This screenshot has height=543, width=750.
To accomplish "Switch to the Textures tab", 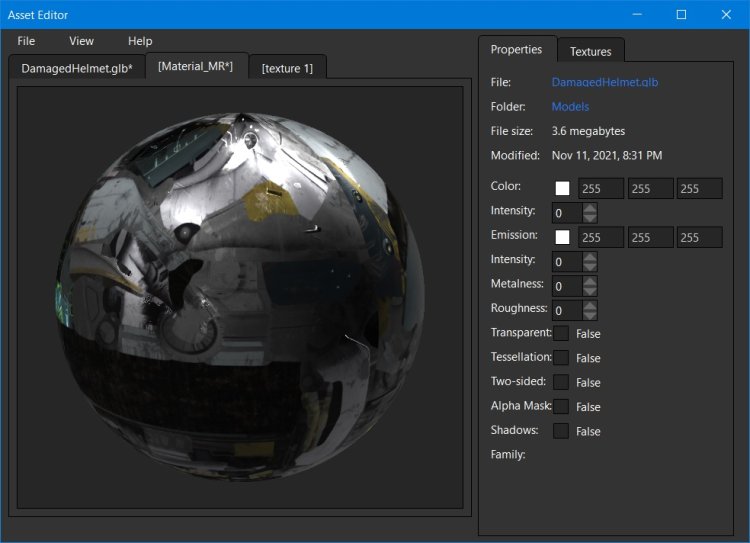I will coord(590,51).
